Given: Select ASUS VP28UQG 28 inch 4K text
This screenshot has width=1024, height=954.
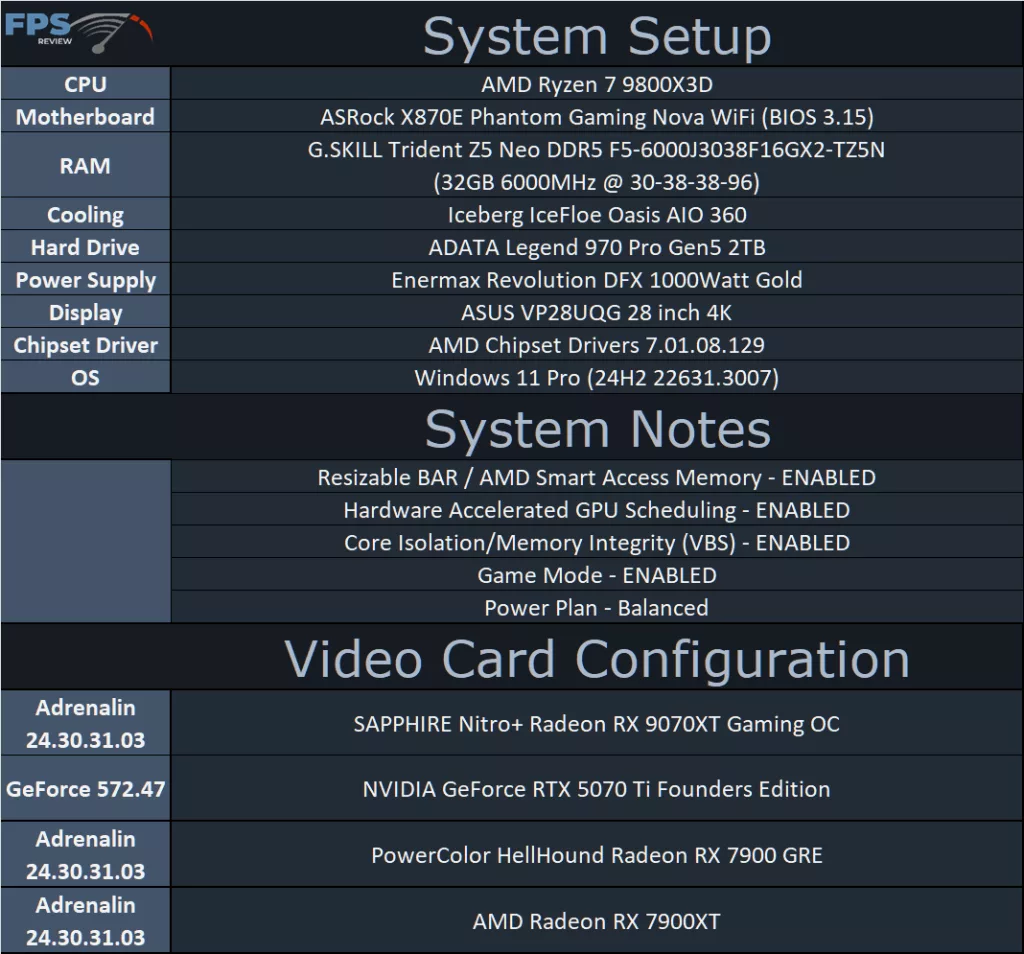Looking at the screenshot, I should (x=597, y=313).
